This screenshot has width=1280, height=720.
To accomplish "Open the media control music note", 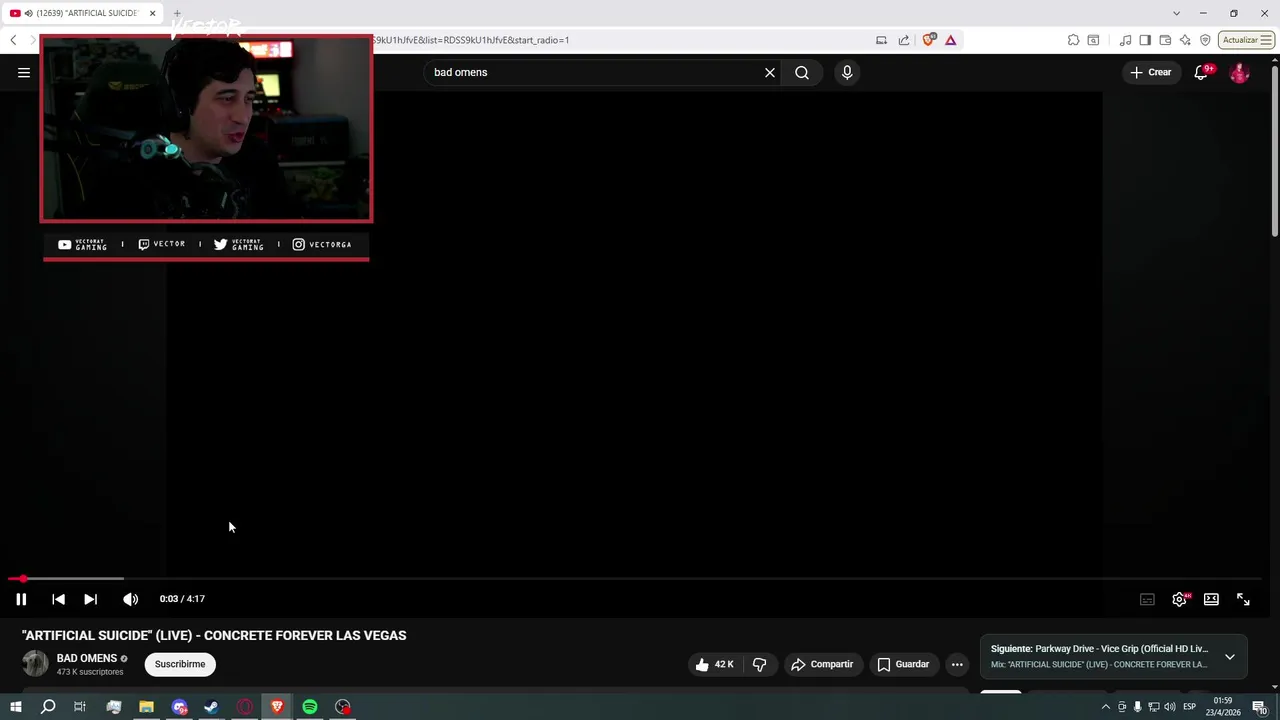I will tap(1125, 40).
